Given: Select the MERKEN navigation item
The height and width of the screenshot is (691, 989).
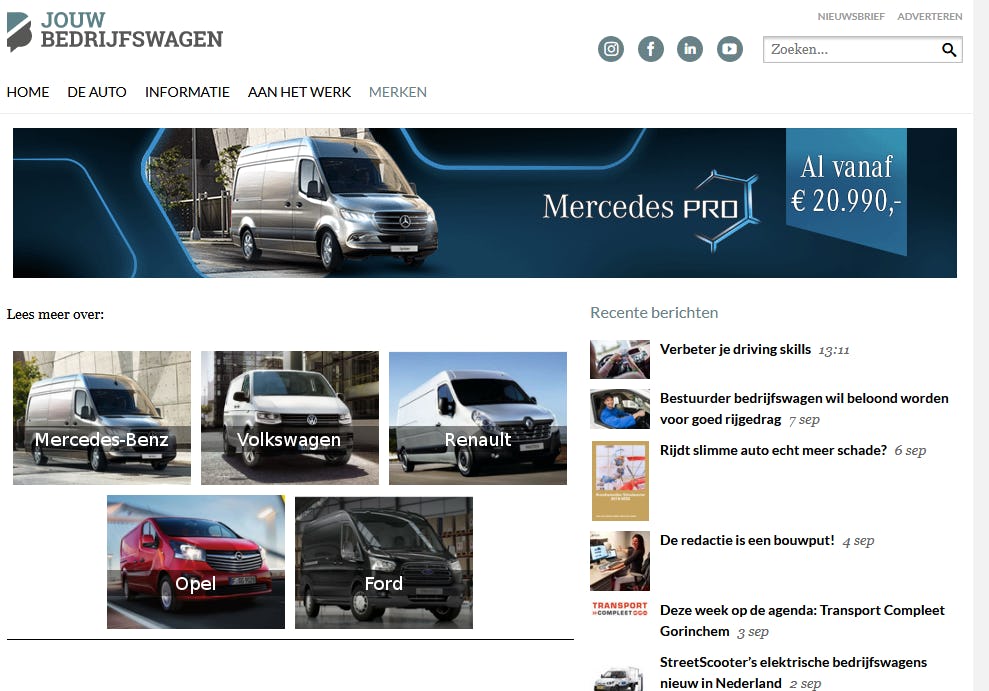Looking at the screenshot, I should pyautogui.click(x=397, y=92).
